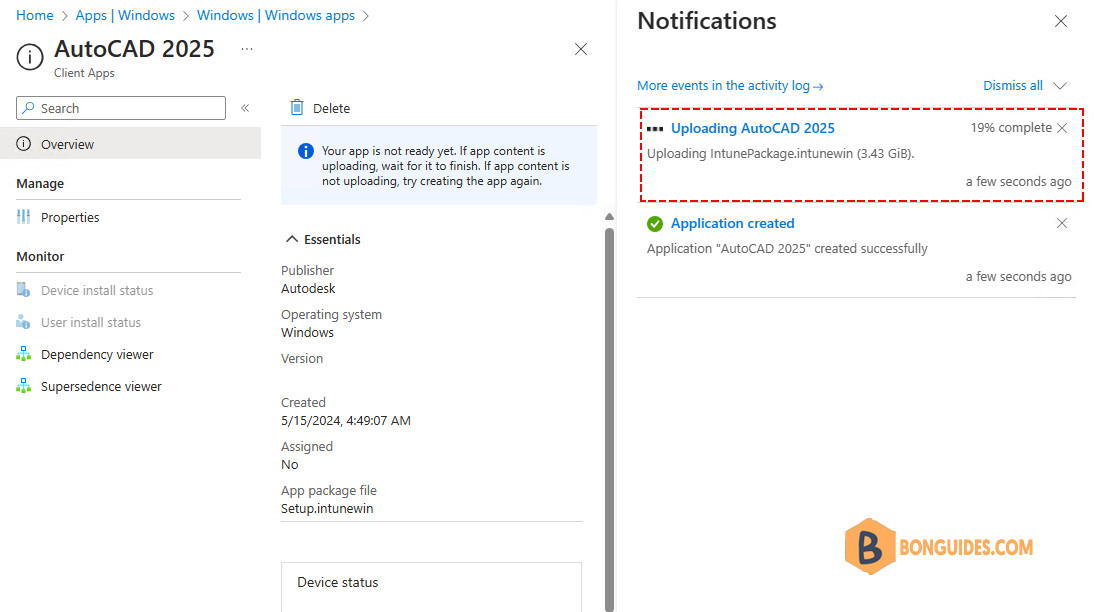
Task: Close the Notifications panel
Action: (1061, 22)
